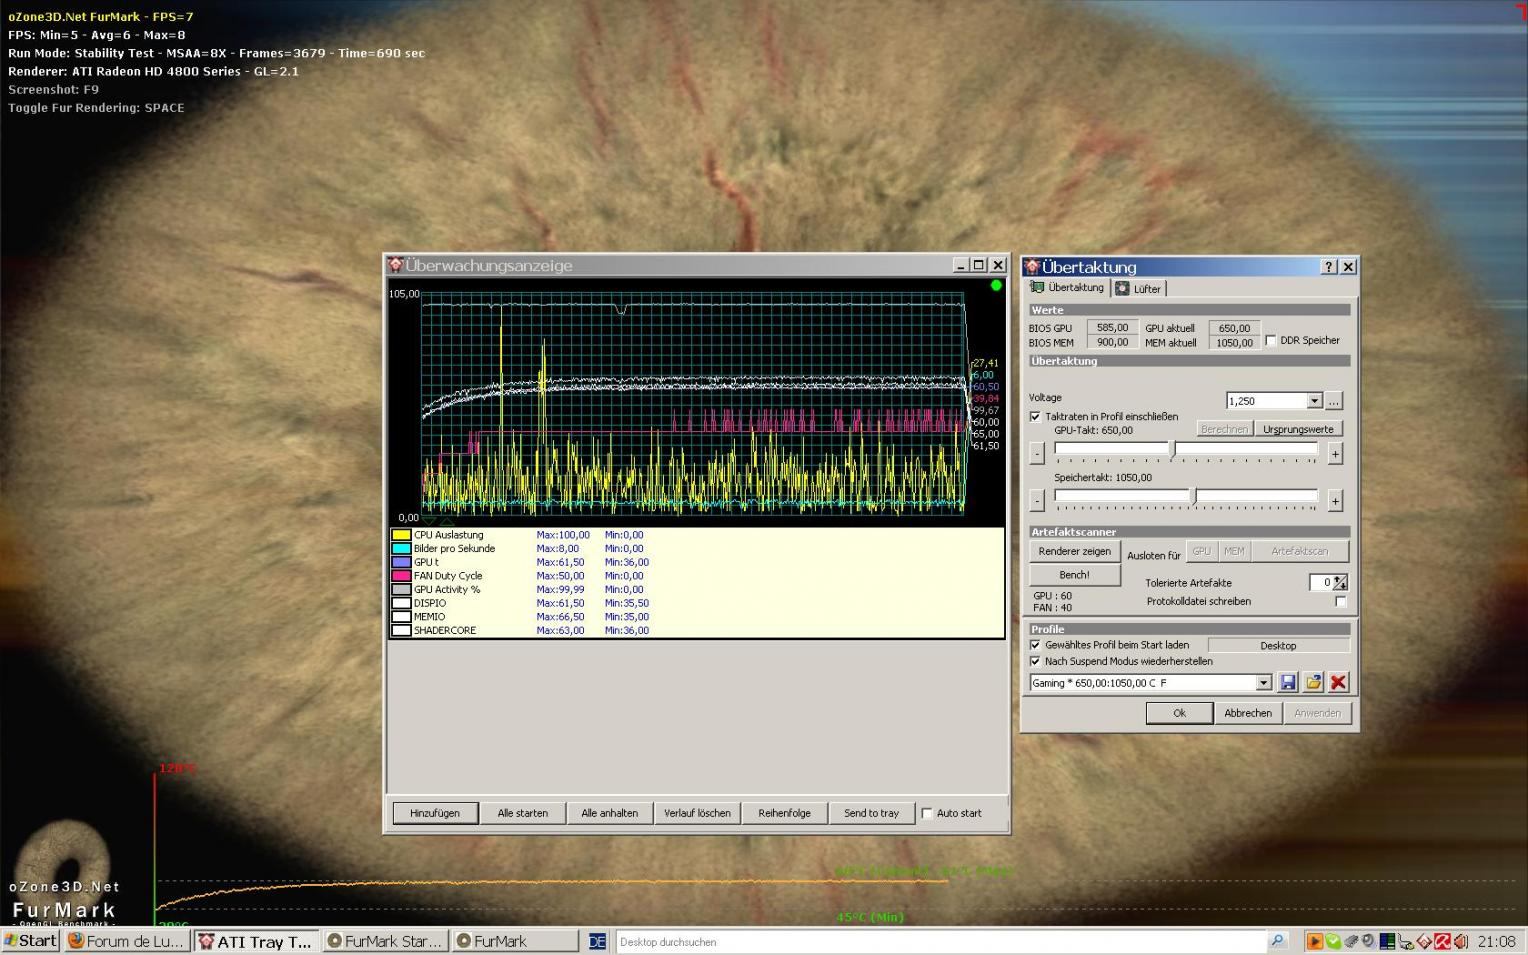The height and width of the screenshot is (955, 1528).
Task: Expand the Gaming profile dropdown list
Action: point(1263,682)
